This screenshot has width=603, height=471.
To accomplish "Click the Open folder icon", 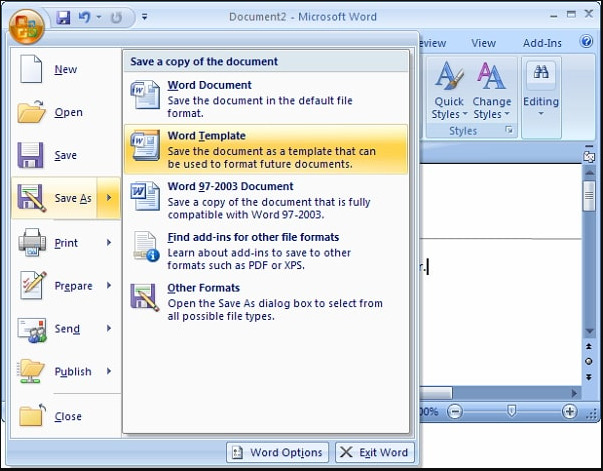I will pyautogui.click(x=32, y=112).
